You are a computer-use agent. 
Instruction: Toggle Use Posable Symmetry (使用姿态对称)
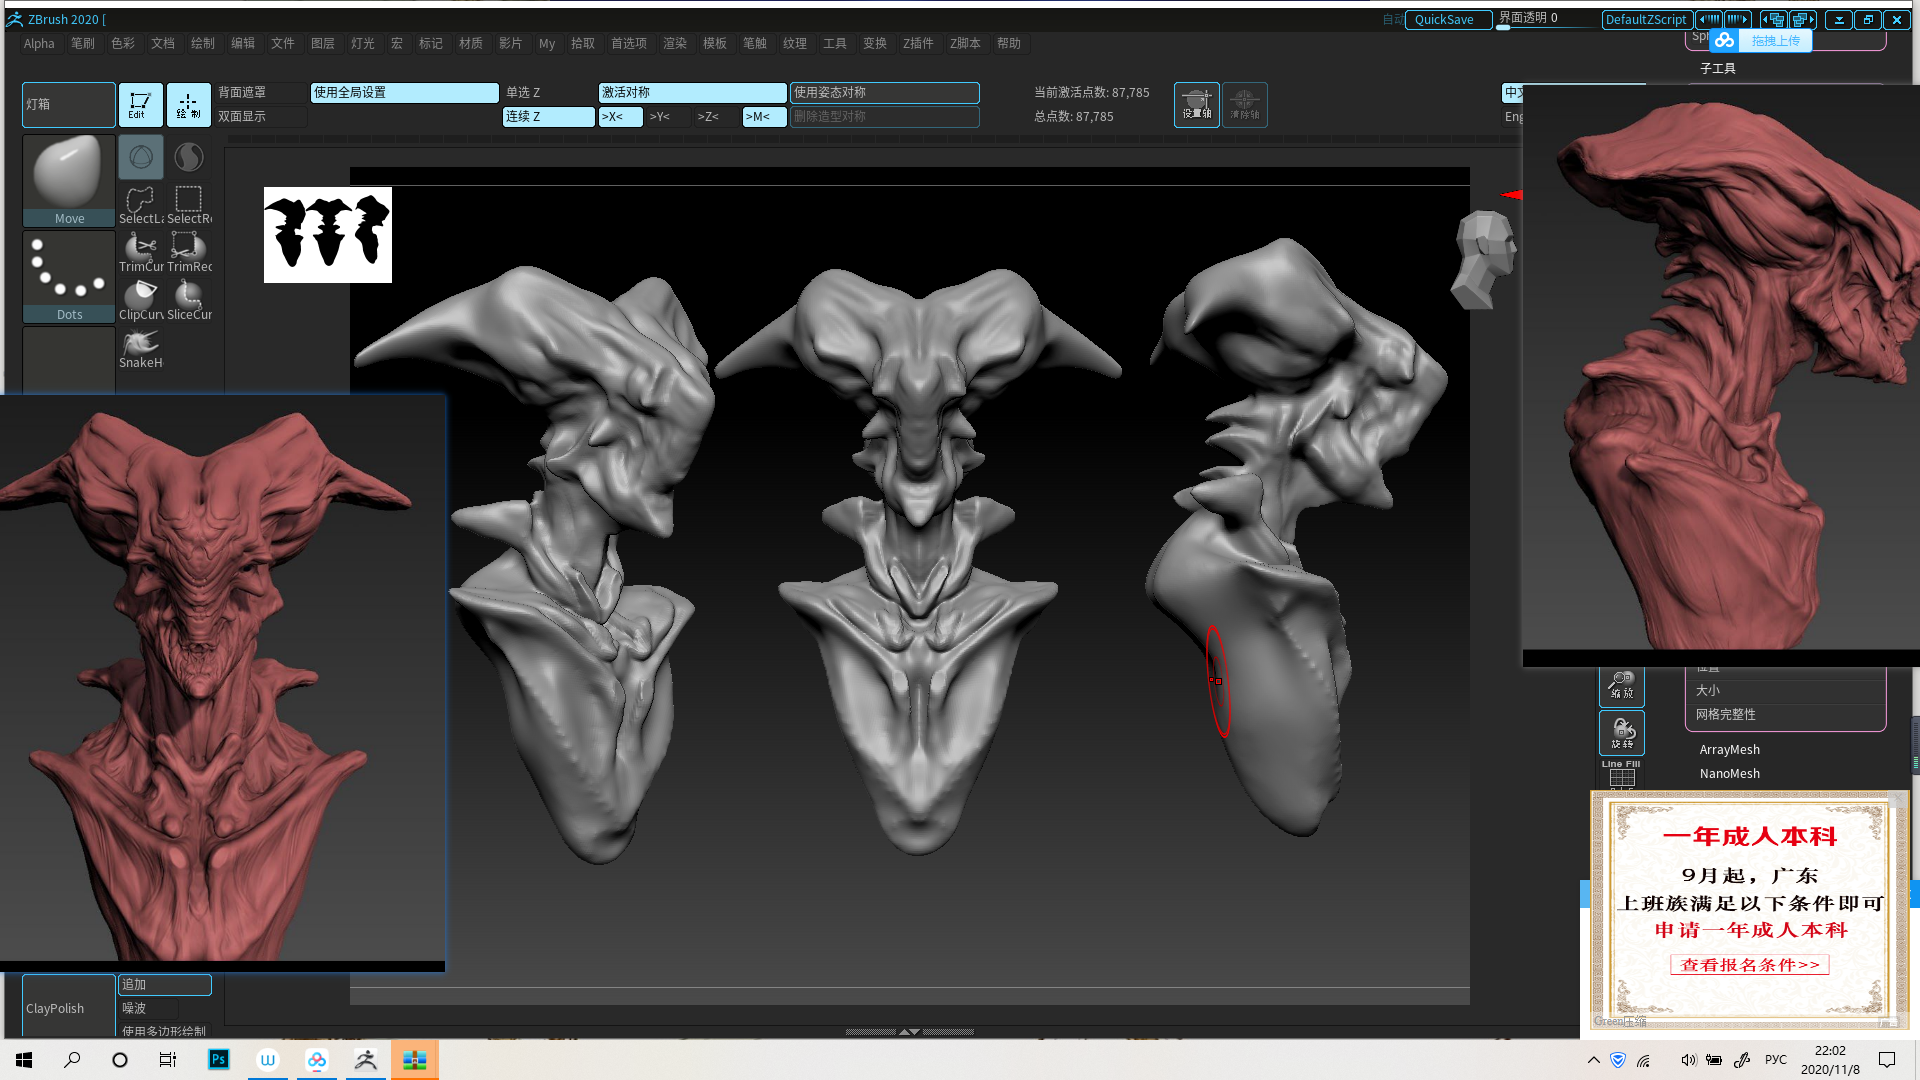pyautogui.click(x=884, y=92)
